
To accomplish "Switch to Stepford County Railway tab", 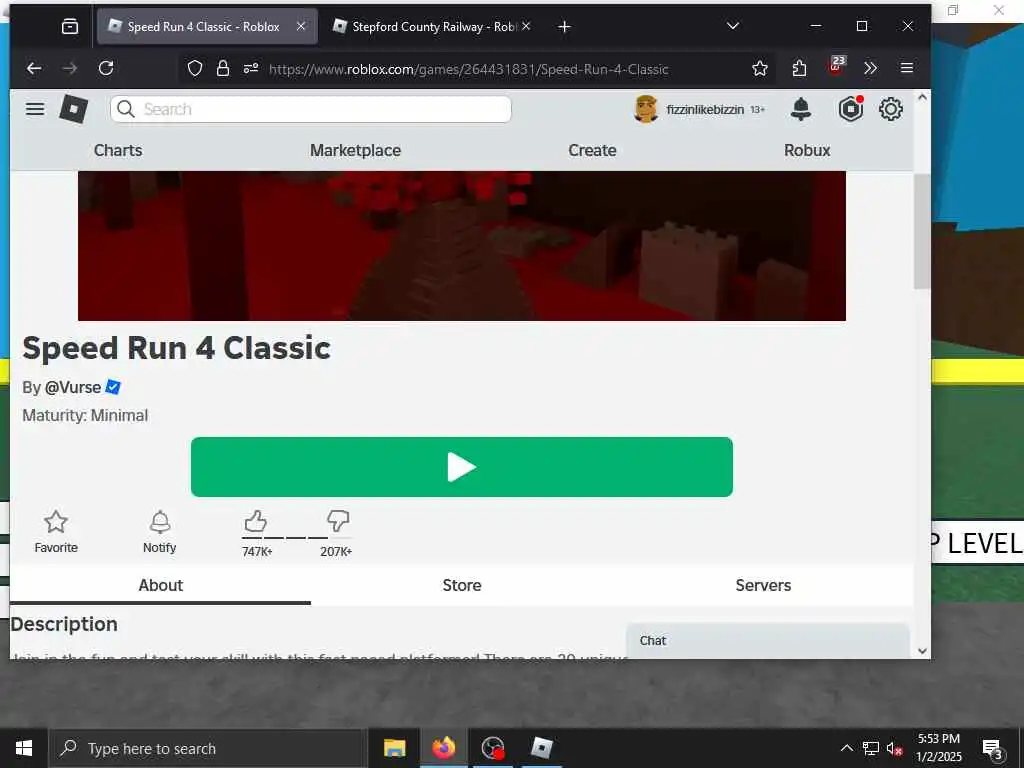I will (x=433, y=27).
